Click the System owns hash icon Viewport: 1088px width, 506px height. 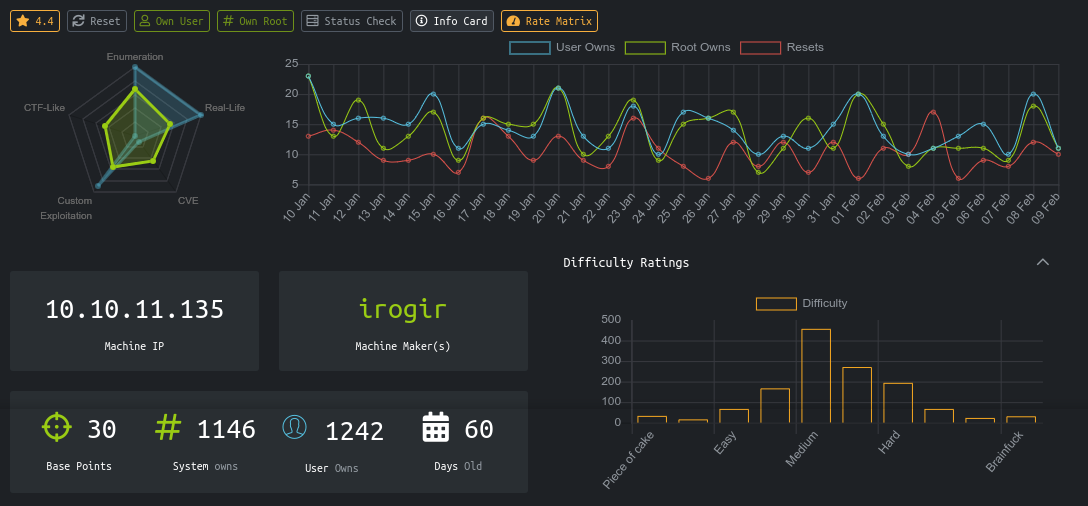[169, 428]
